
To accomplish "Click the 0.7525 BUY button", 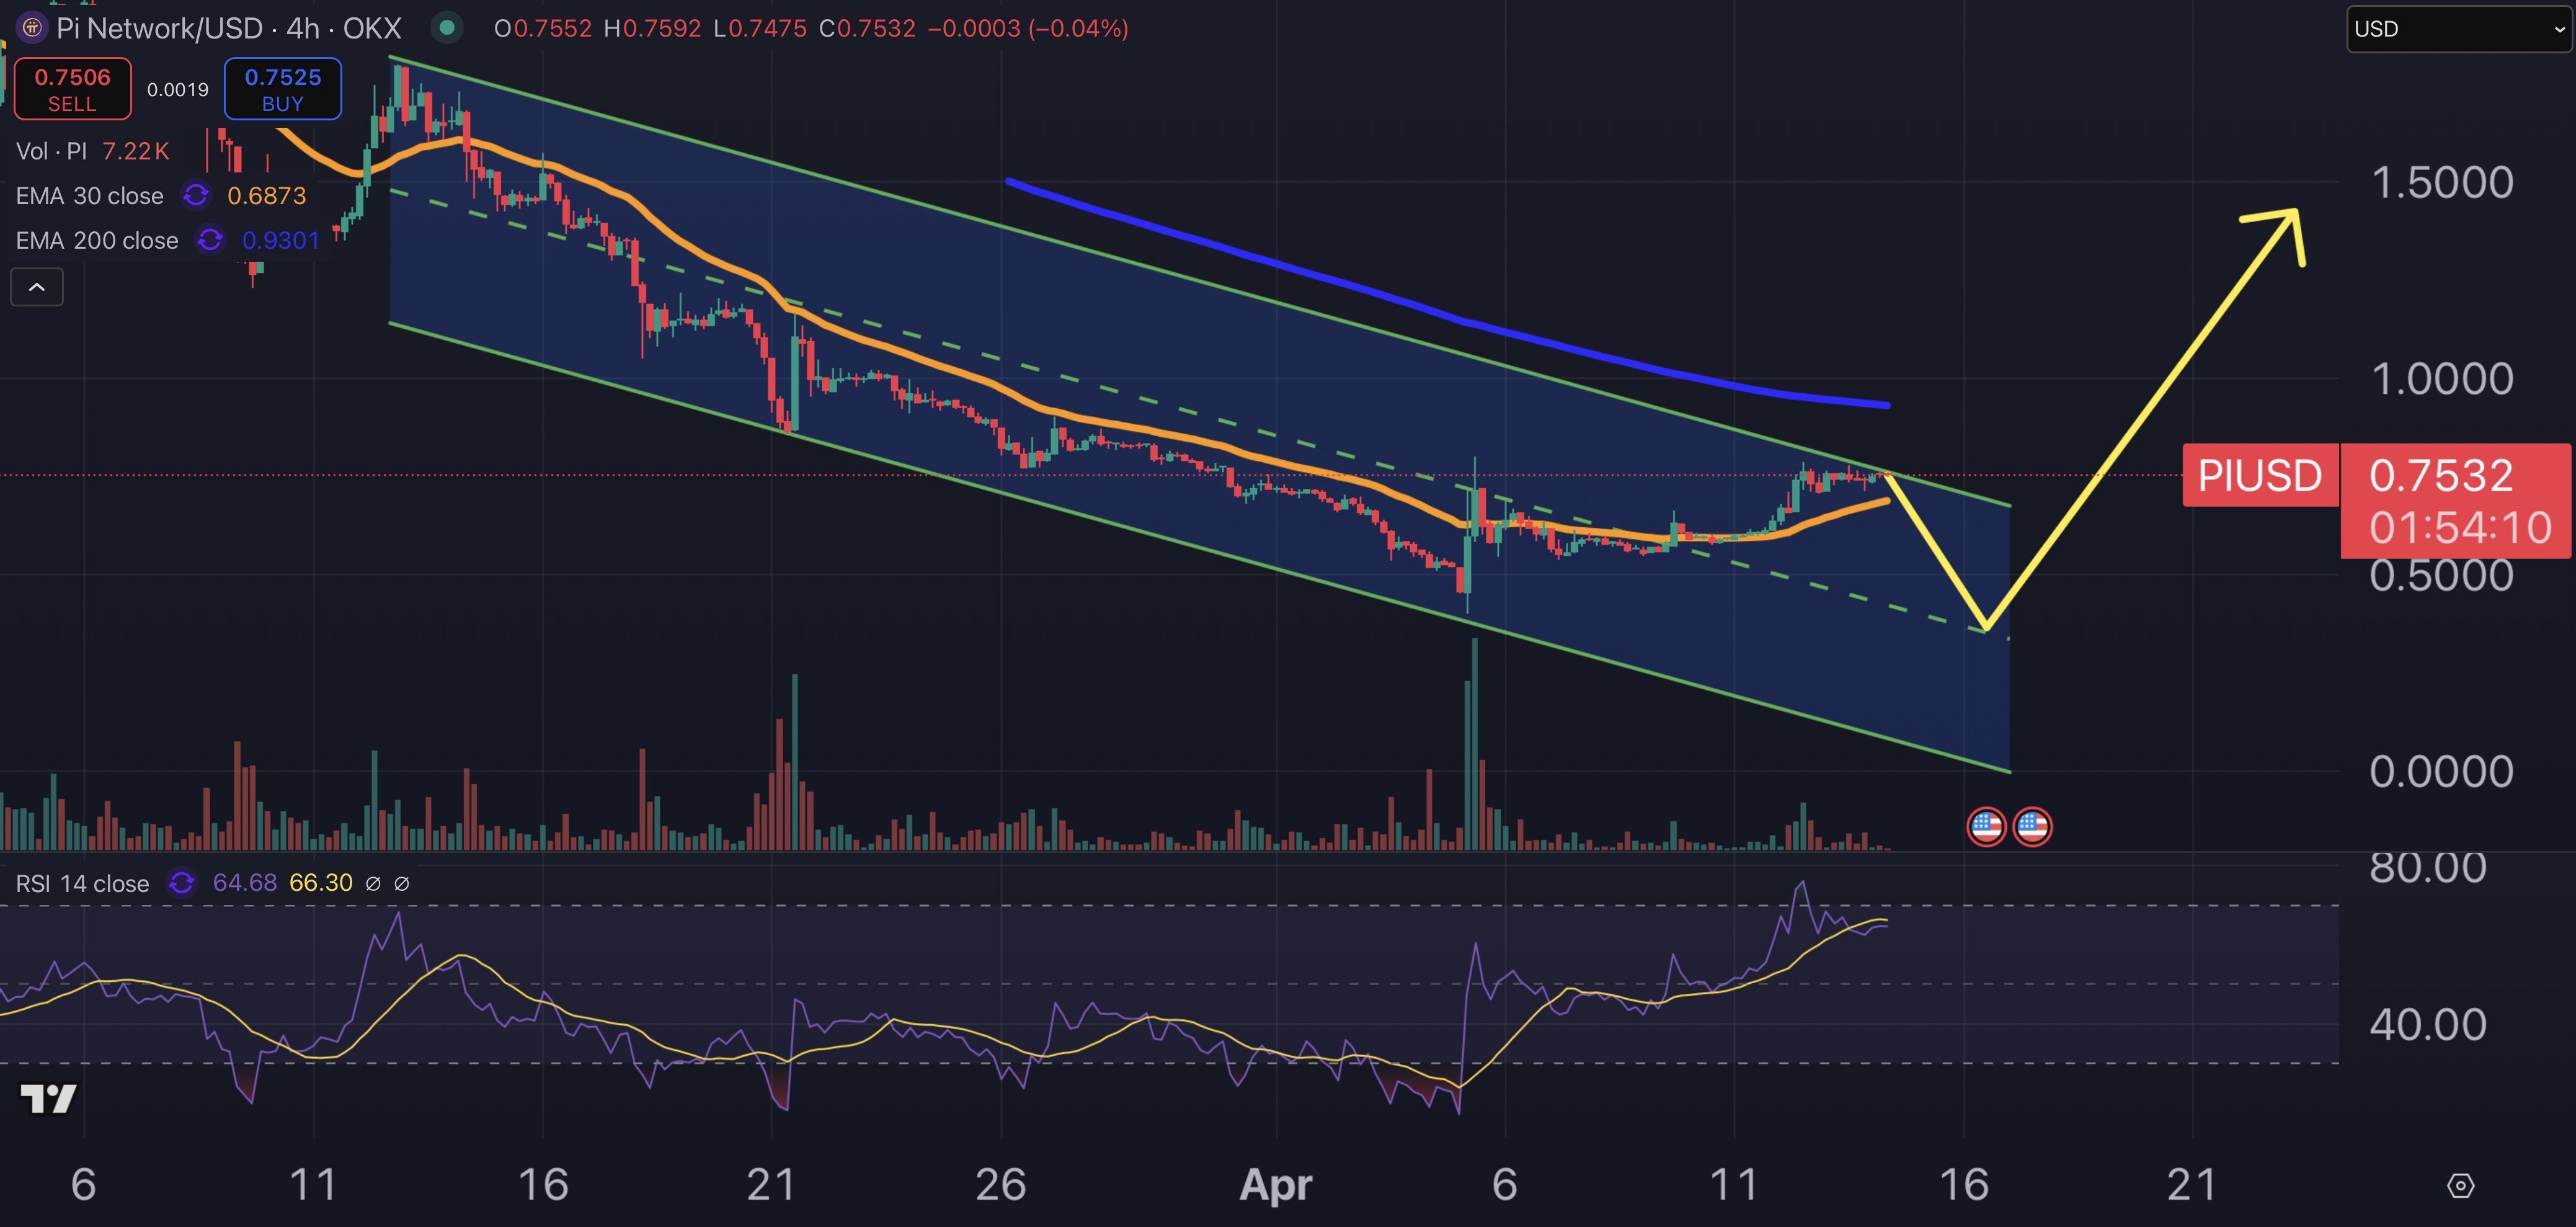I will [x=283, y=89].
